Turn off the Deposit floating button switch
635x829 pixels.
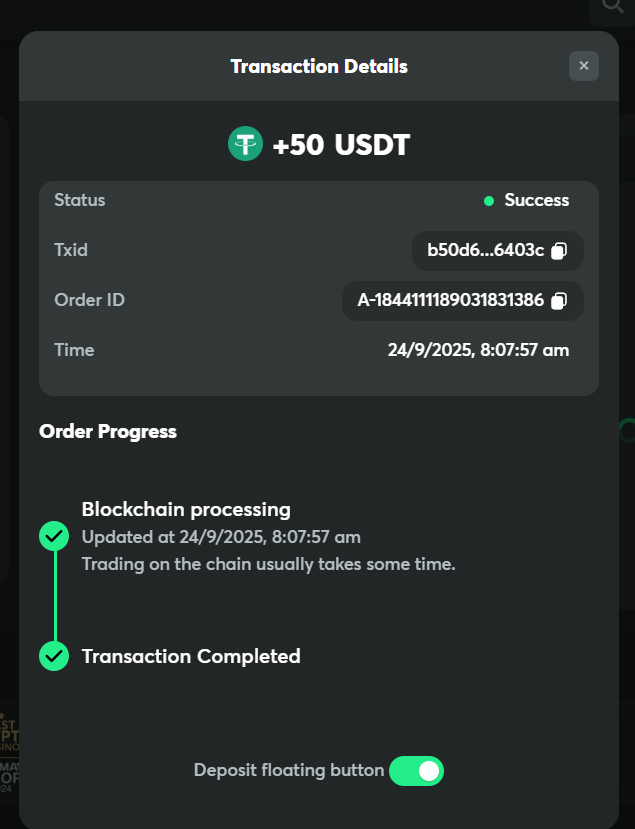coord(416,771)
